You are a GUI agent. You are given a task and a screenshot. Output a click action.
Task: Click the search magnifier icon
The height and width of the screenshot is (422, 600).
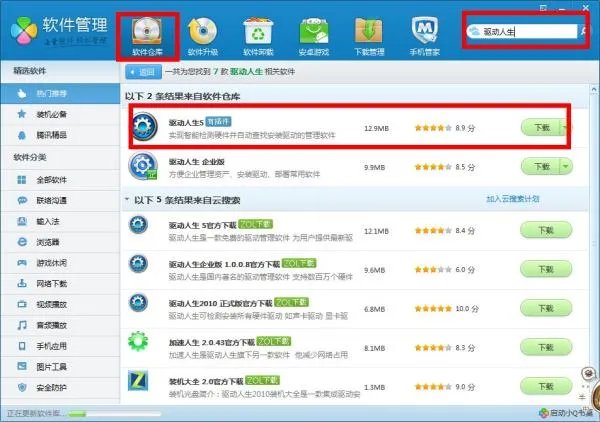584,31
